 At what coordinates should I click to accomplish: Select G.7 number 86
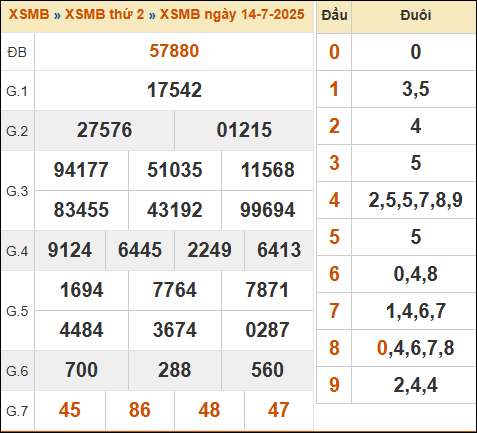pos(140,410)
